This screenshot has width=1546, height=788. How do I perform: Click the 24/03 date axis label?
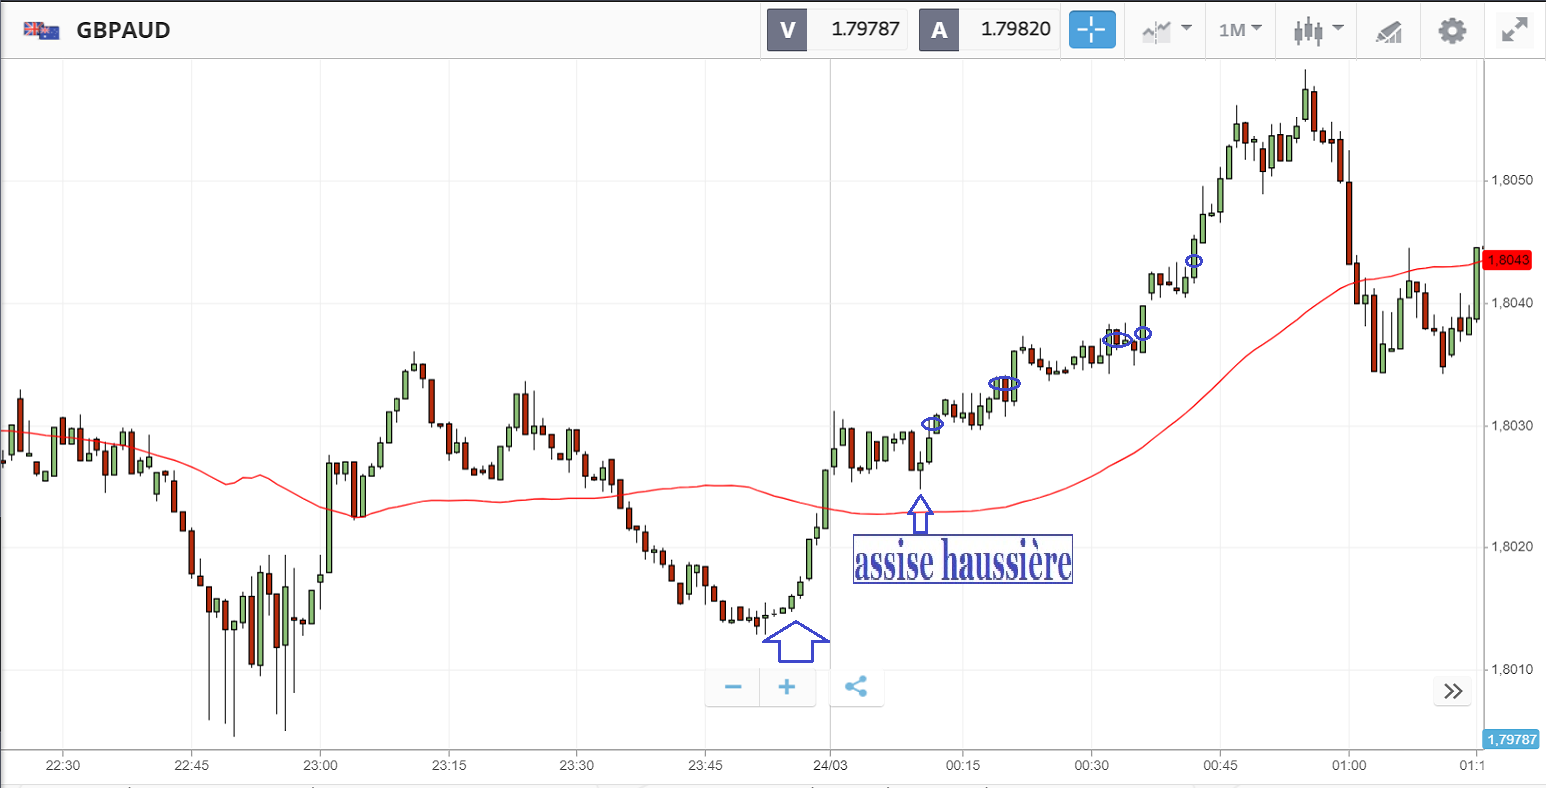830,766
